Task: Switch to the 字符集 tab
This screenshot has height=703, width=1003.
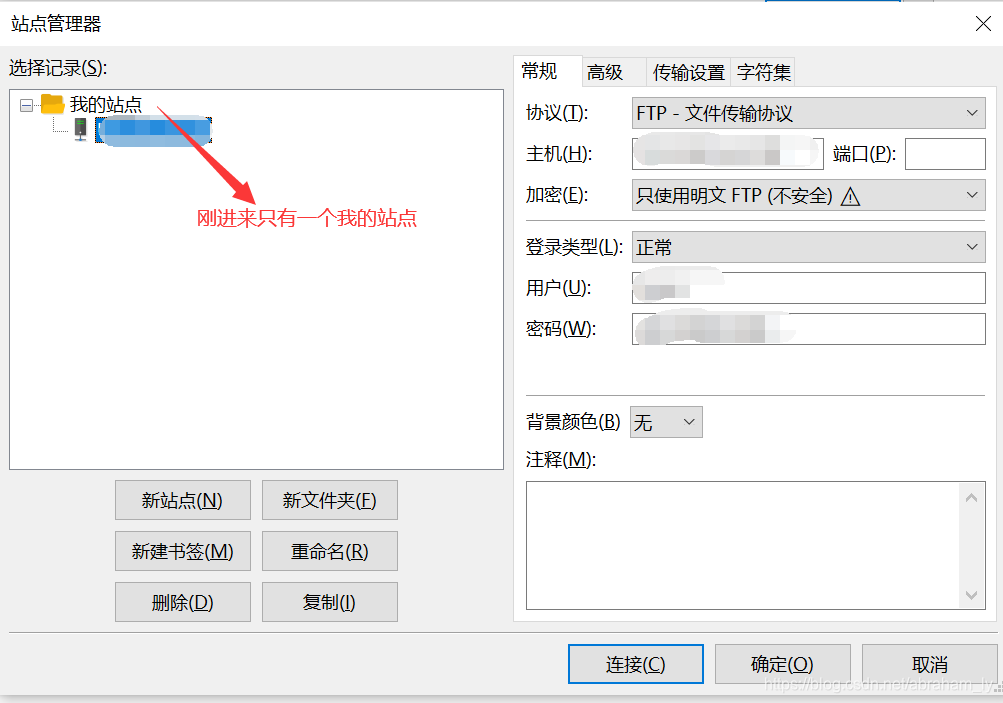Action: coord(763,71)
